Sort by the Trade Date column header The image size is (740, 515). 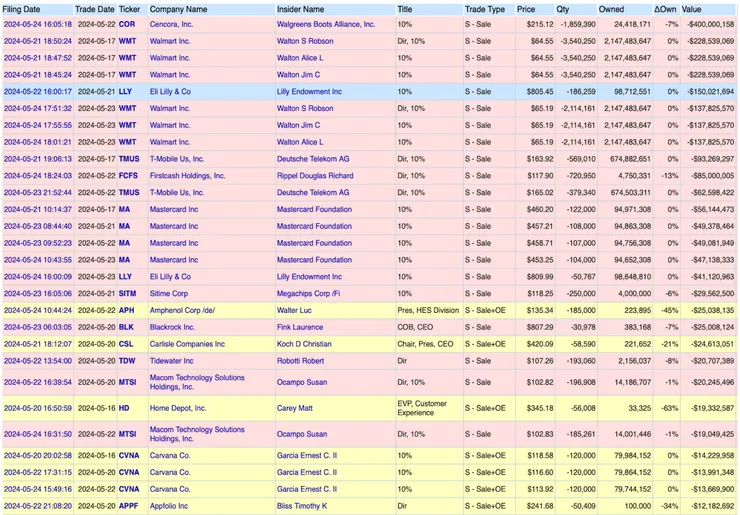94,9
